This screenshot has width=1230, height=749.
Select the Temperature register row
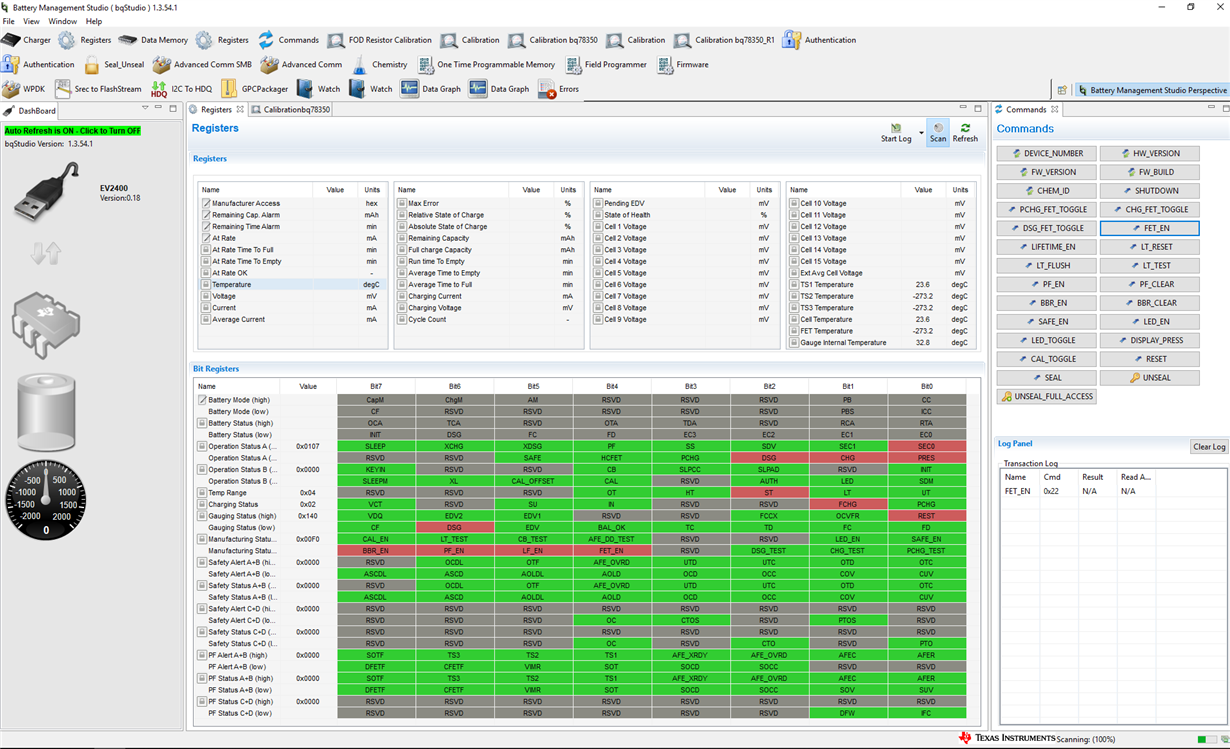tap(292, 285)
